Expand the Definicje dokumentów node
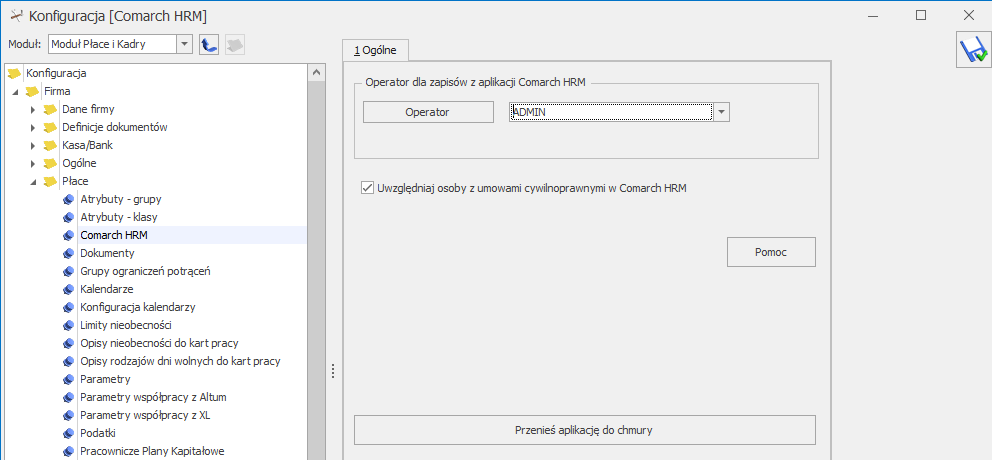 (x=34, y=127)
